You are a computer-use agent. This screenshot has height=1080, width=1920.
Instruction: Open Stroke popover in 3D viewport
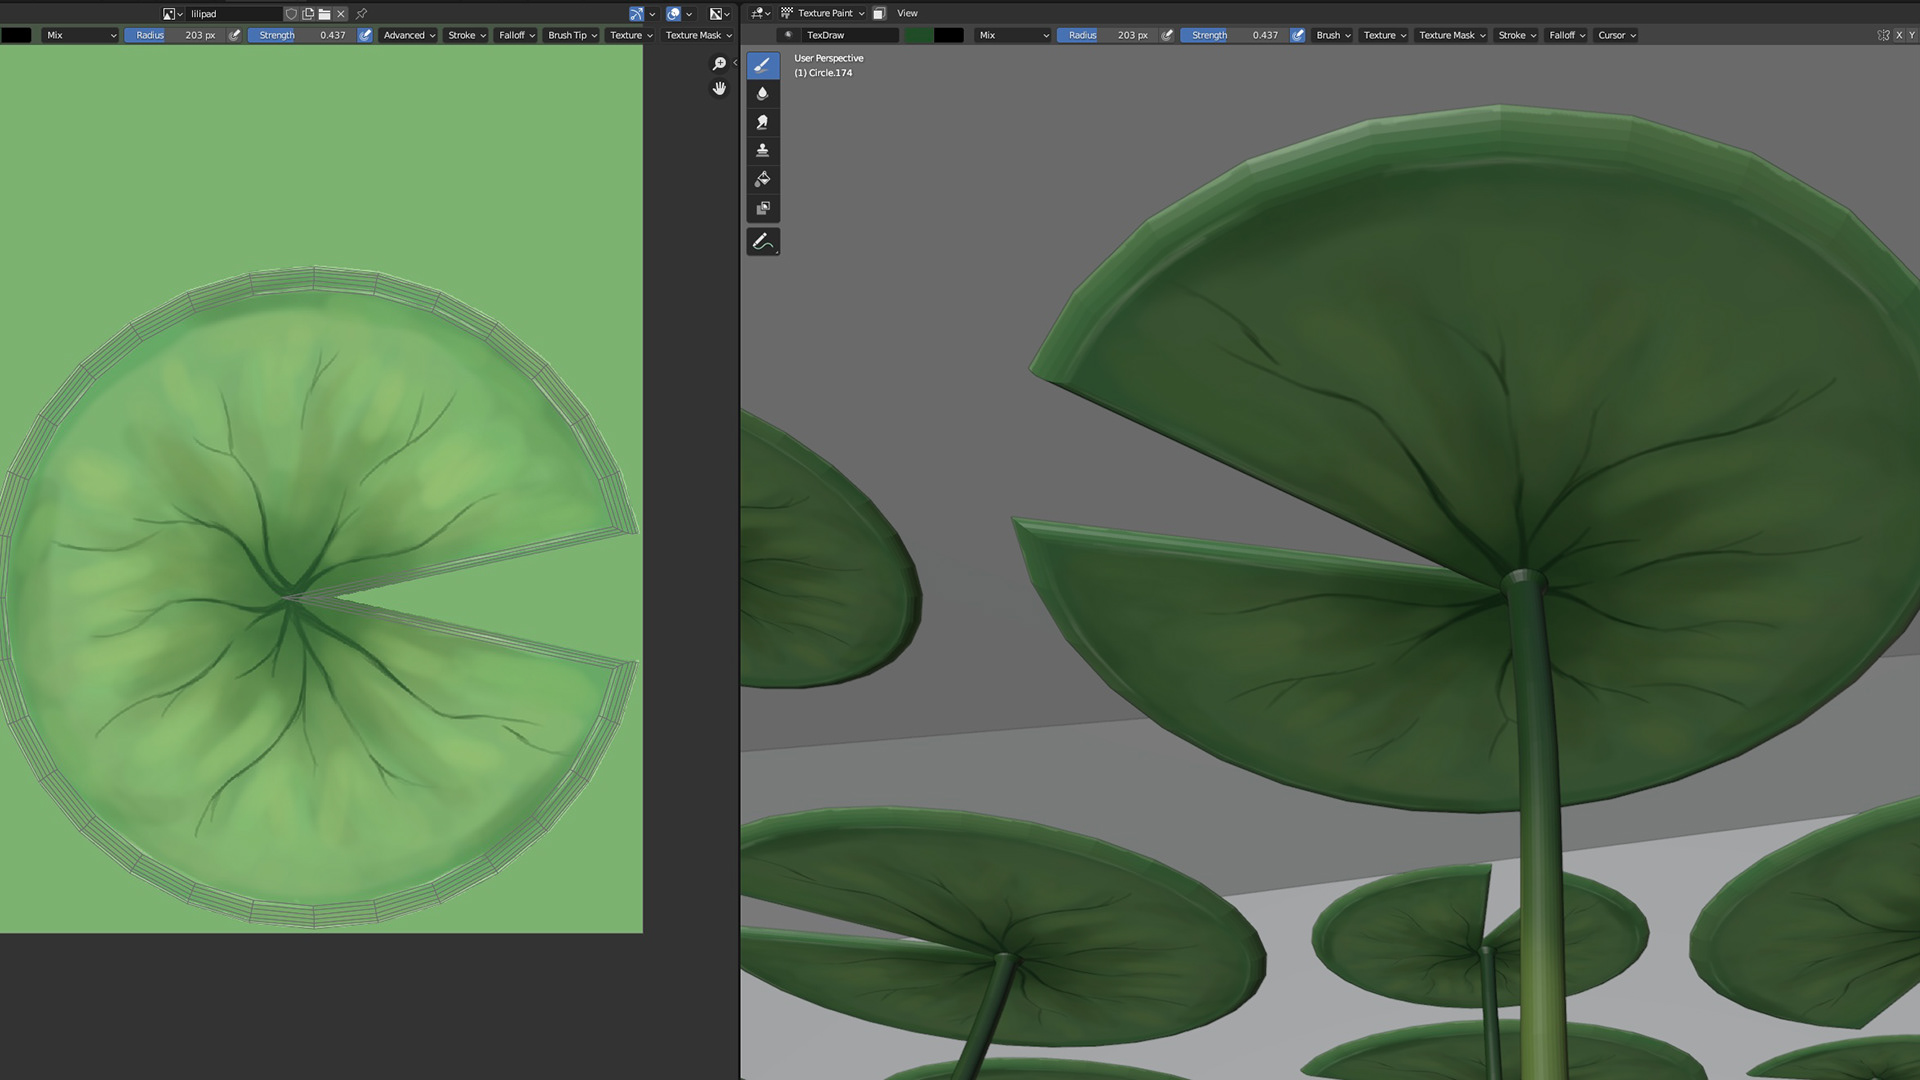pyautogui.click(x=1517, y=35)
